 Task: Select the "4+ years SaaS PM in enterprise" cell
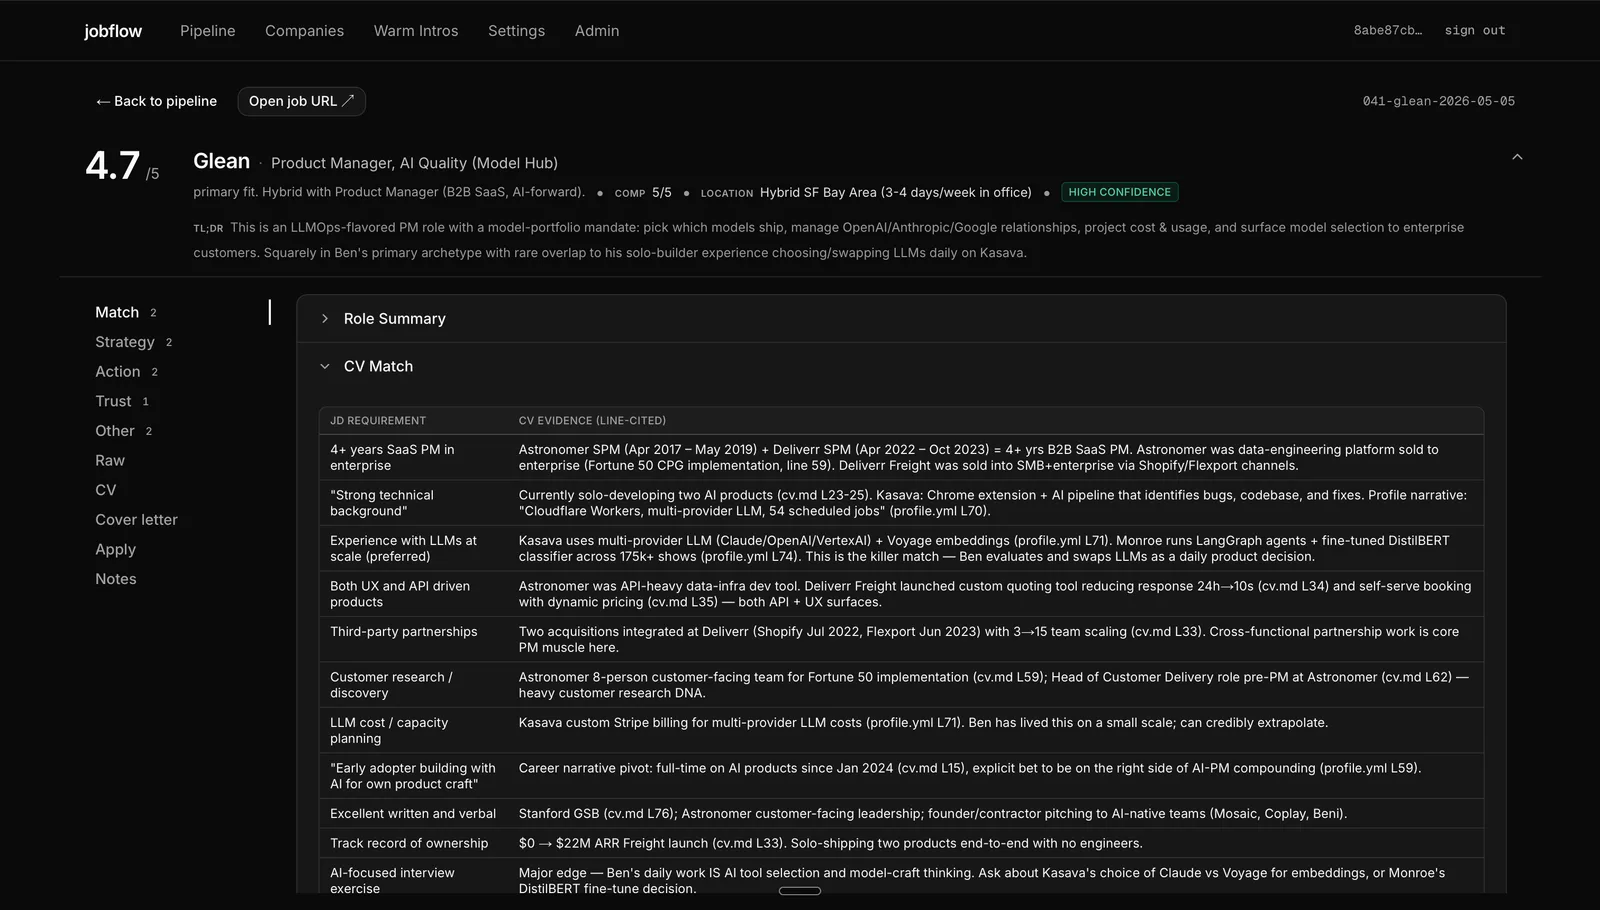pos(413,458)
